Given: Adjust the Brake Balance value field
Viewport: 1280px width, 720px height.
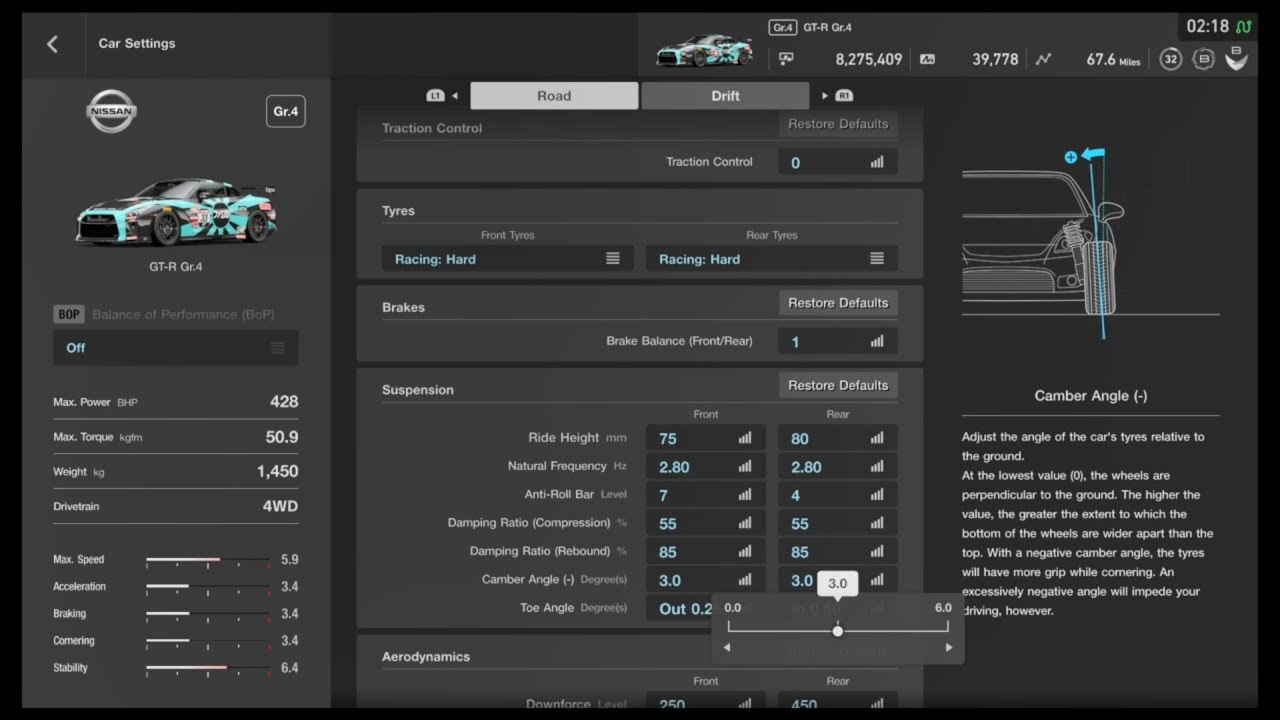Looking at the screenshot, I should 838,342.
